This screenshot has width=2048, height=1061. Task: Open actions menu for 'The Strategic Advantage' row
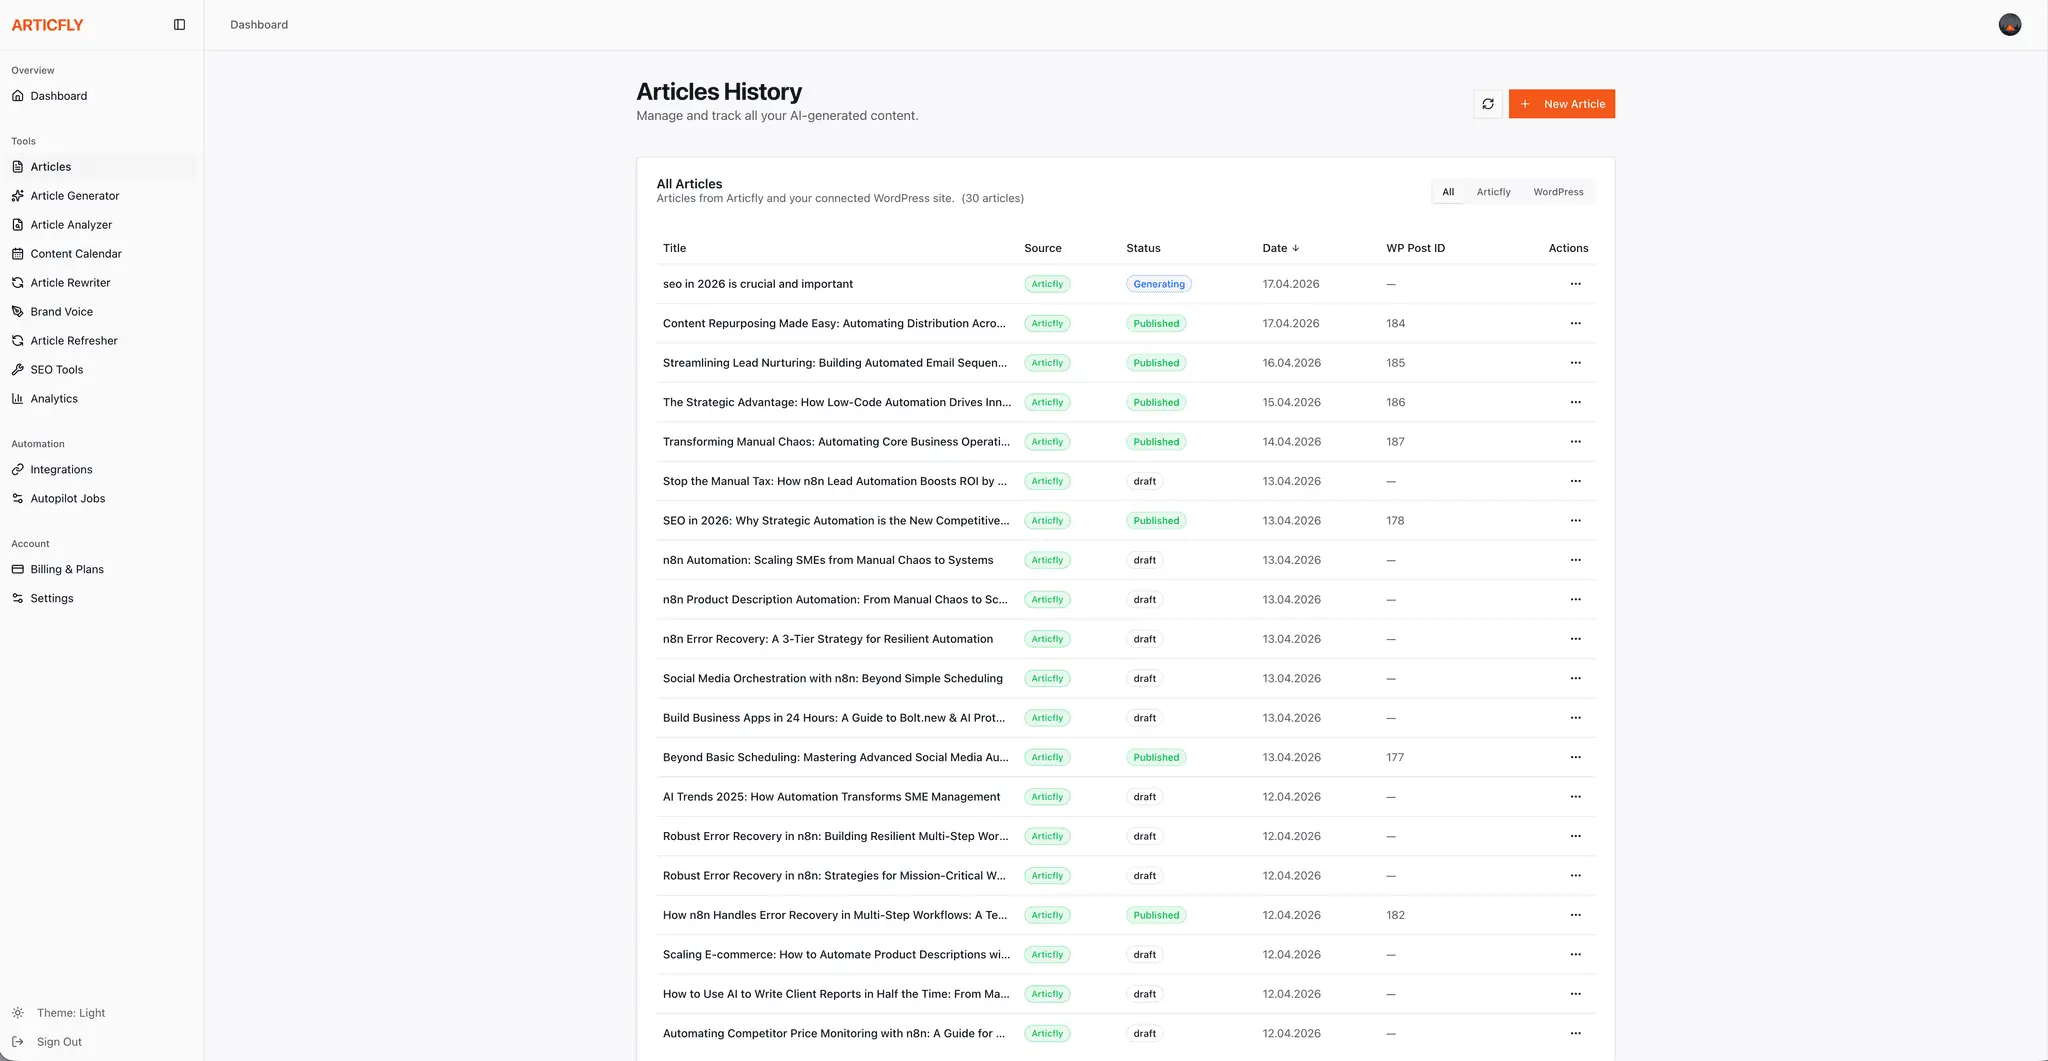pos(1576,402)
